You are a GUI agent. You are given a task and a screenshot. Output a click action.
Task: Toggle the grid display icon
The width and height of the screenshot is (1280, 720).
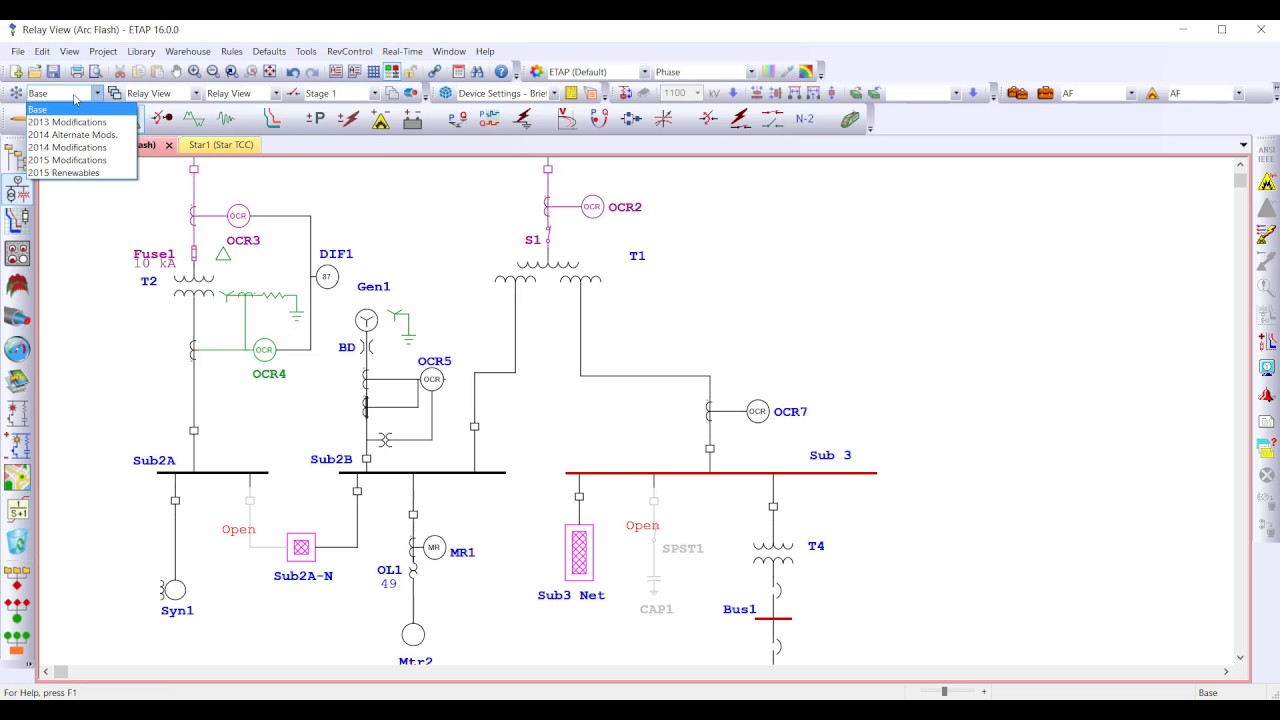click(x=374, y=72)
